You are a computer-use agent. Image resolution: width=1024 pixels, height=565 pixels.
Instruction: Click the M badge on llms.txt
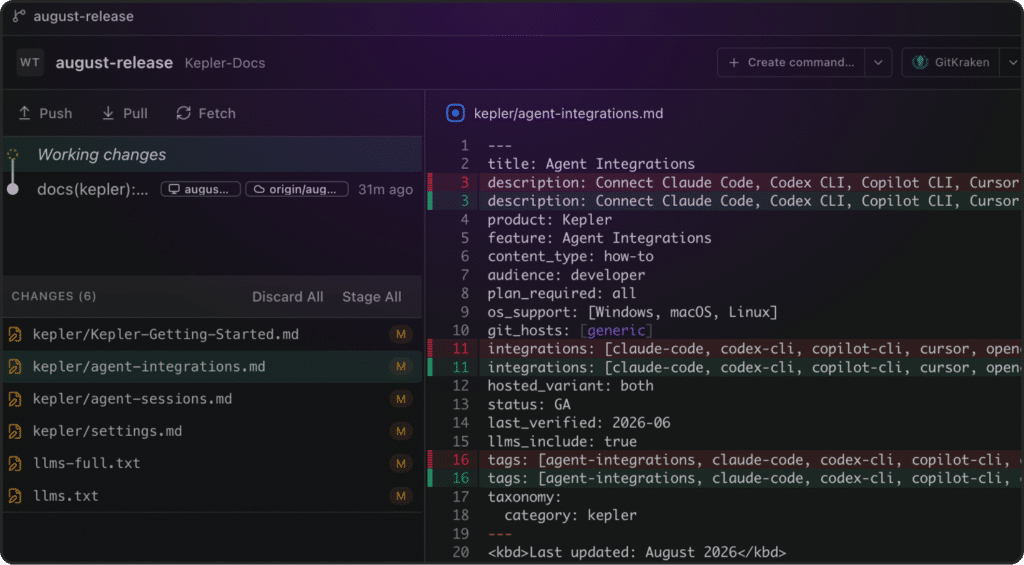pos(401,496)
